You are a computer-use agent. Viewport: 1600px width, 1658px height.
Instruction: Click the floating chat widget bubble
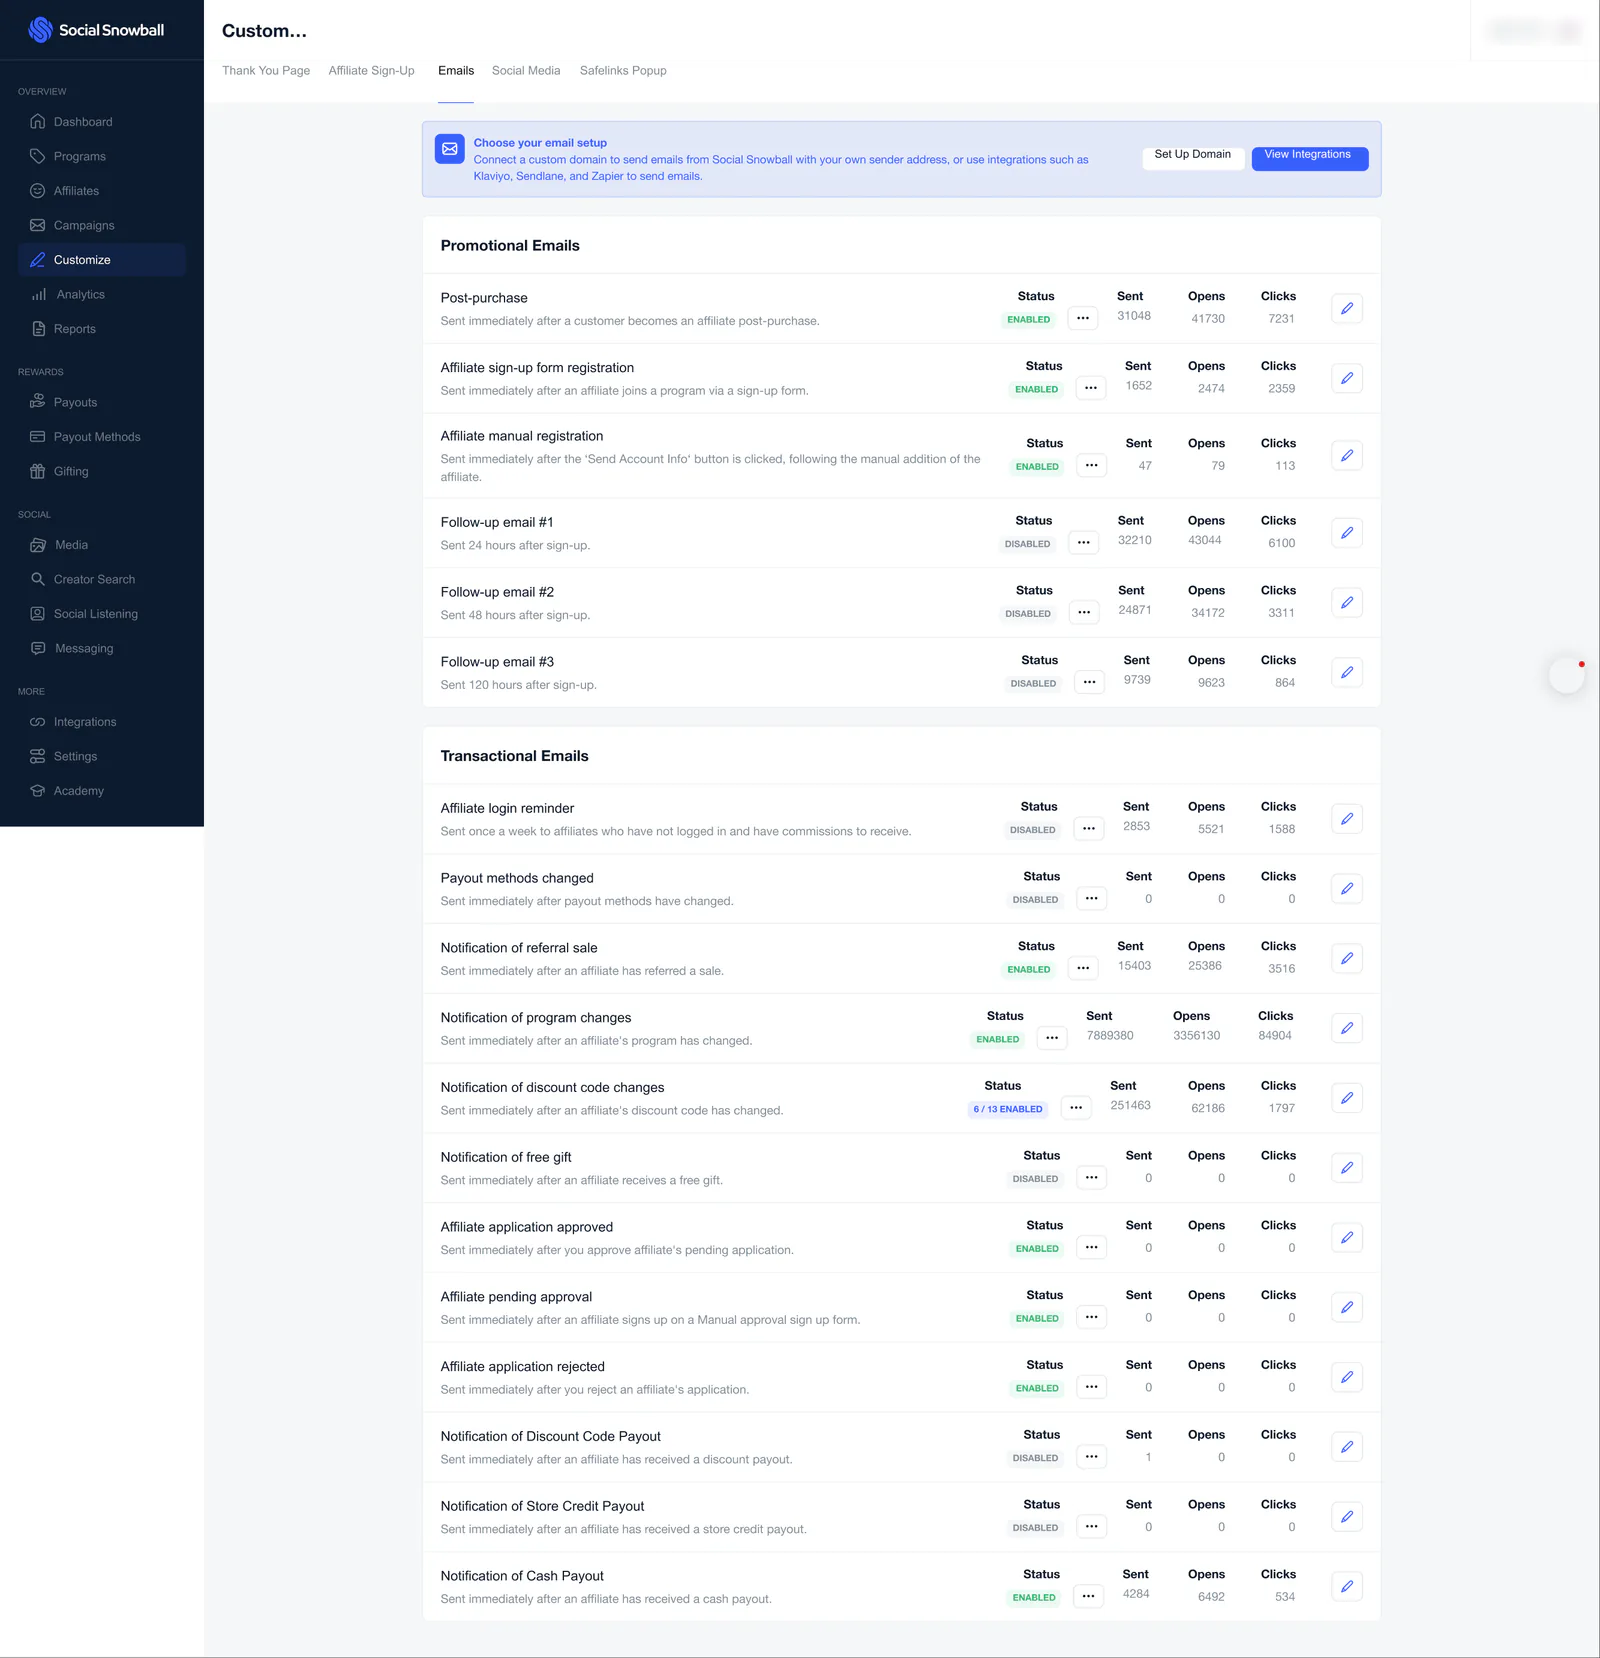(1566, 675)
